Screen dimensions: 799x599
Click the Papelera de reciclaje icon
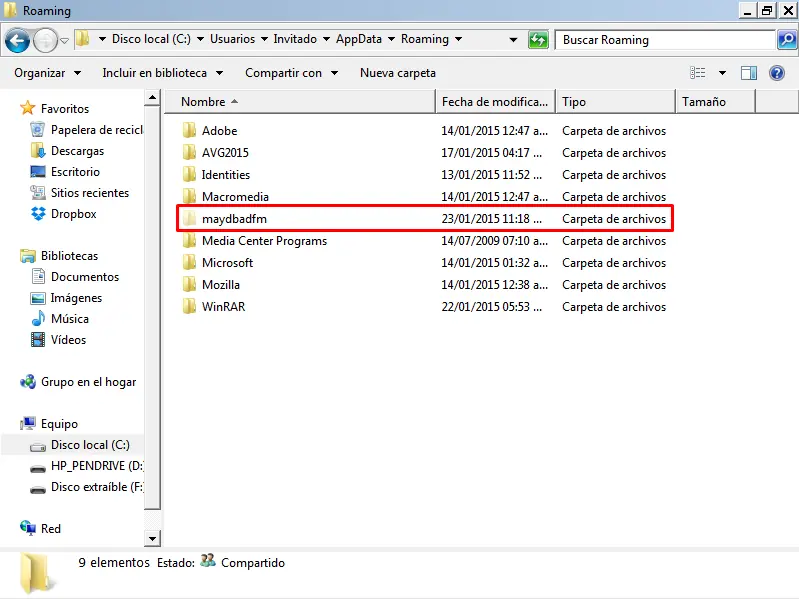[x=37, y=129]
